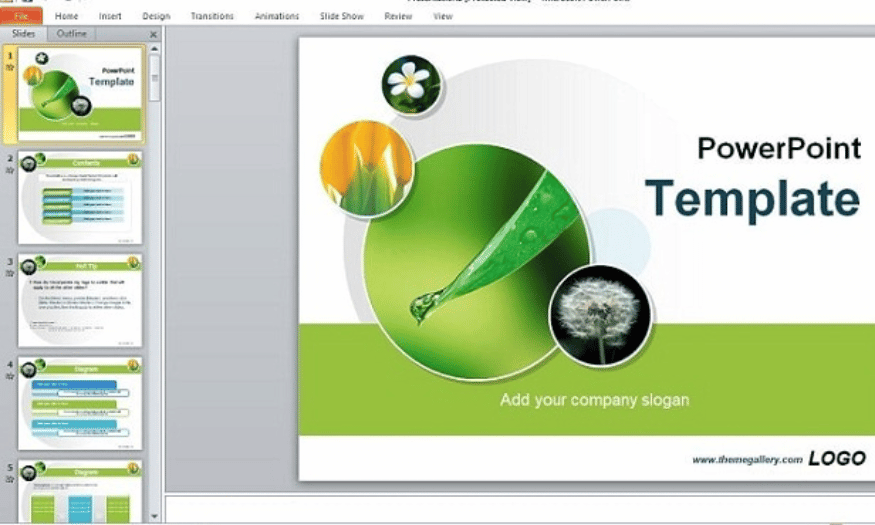Screen dimensions: 875x525
Task: Select slide 4 Diagram thumbnail
Action: tap(80, 403)
